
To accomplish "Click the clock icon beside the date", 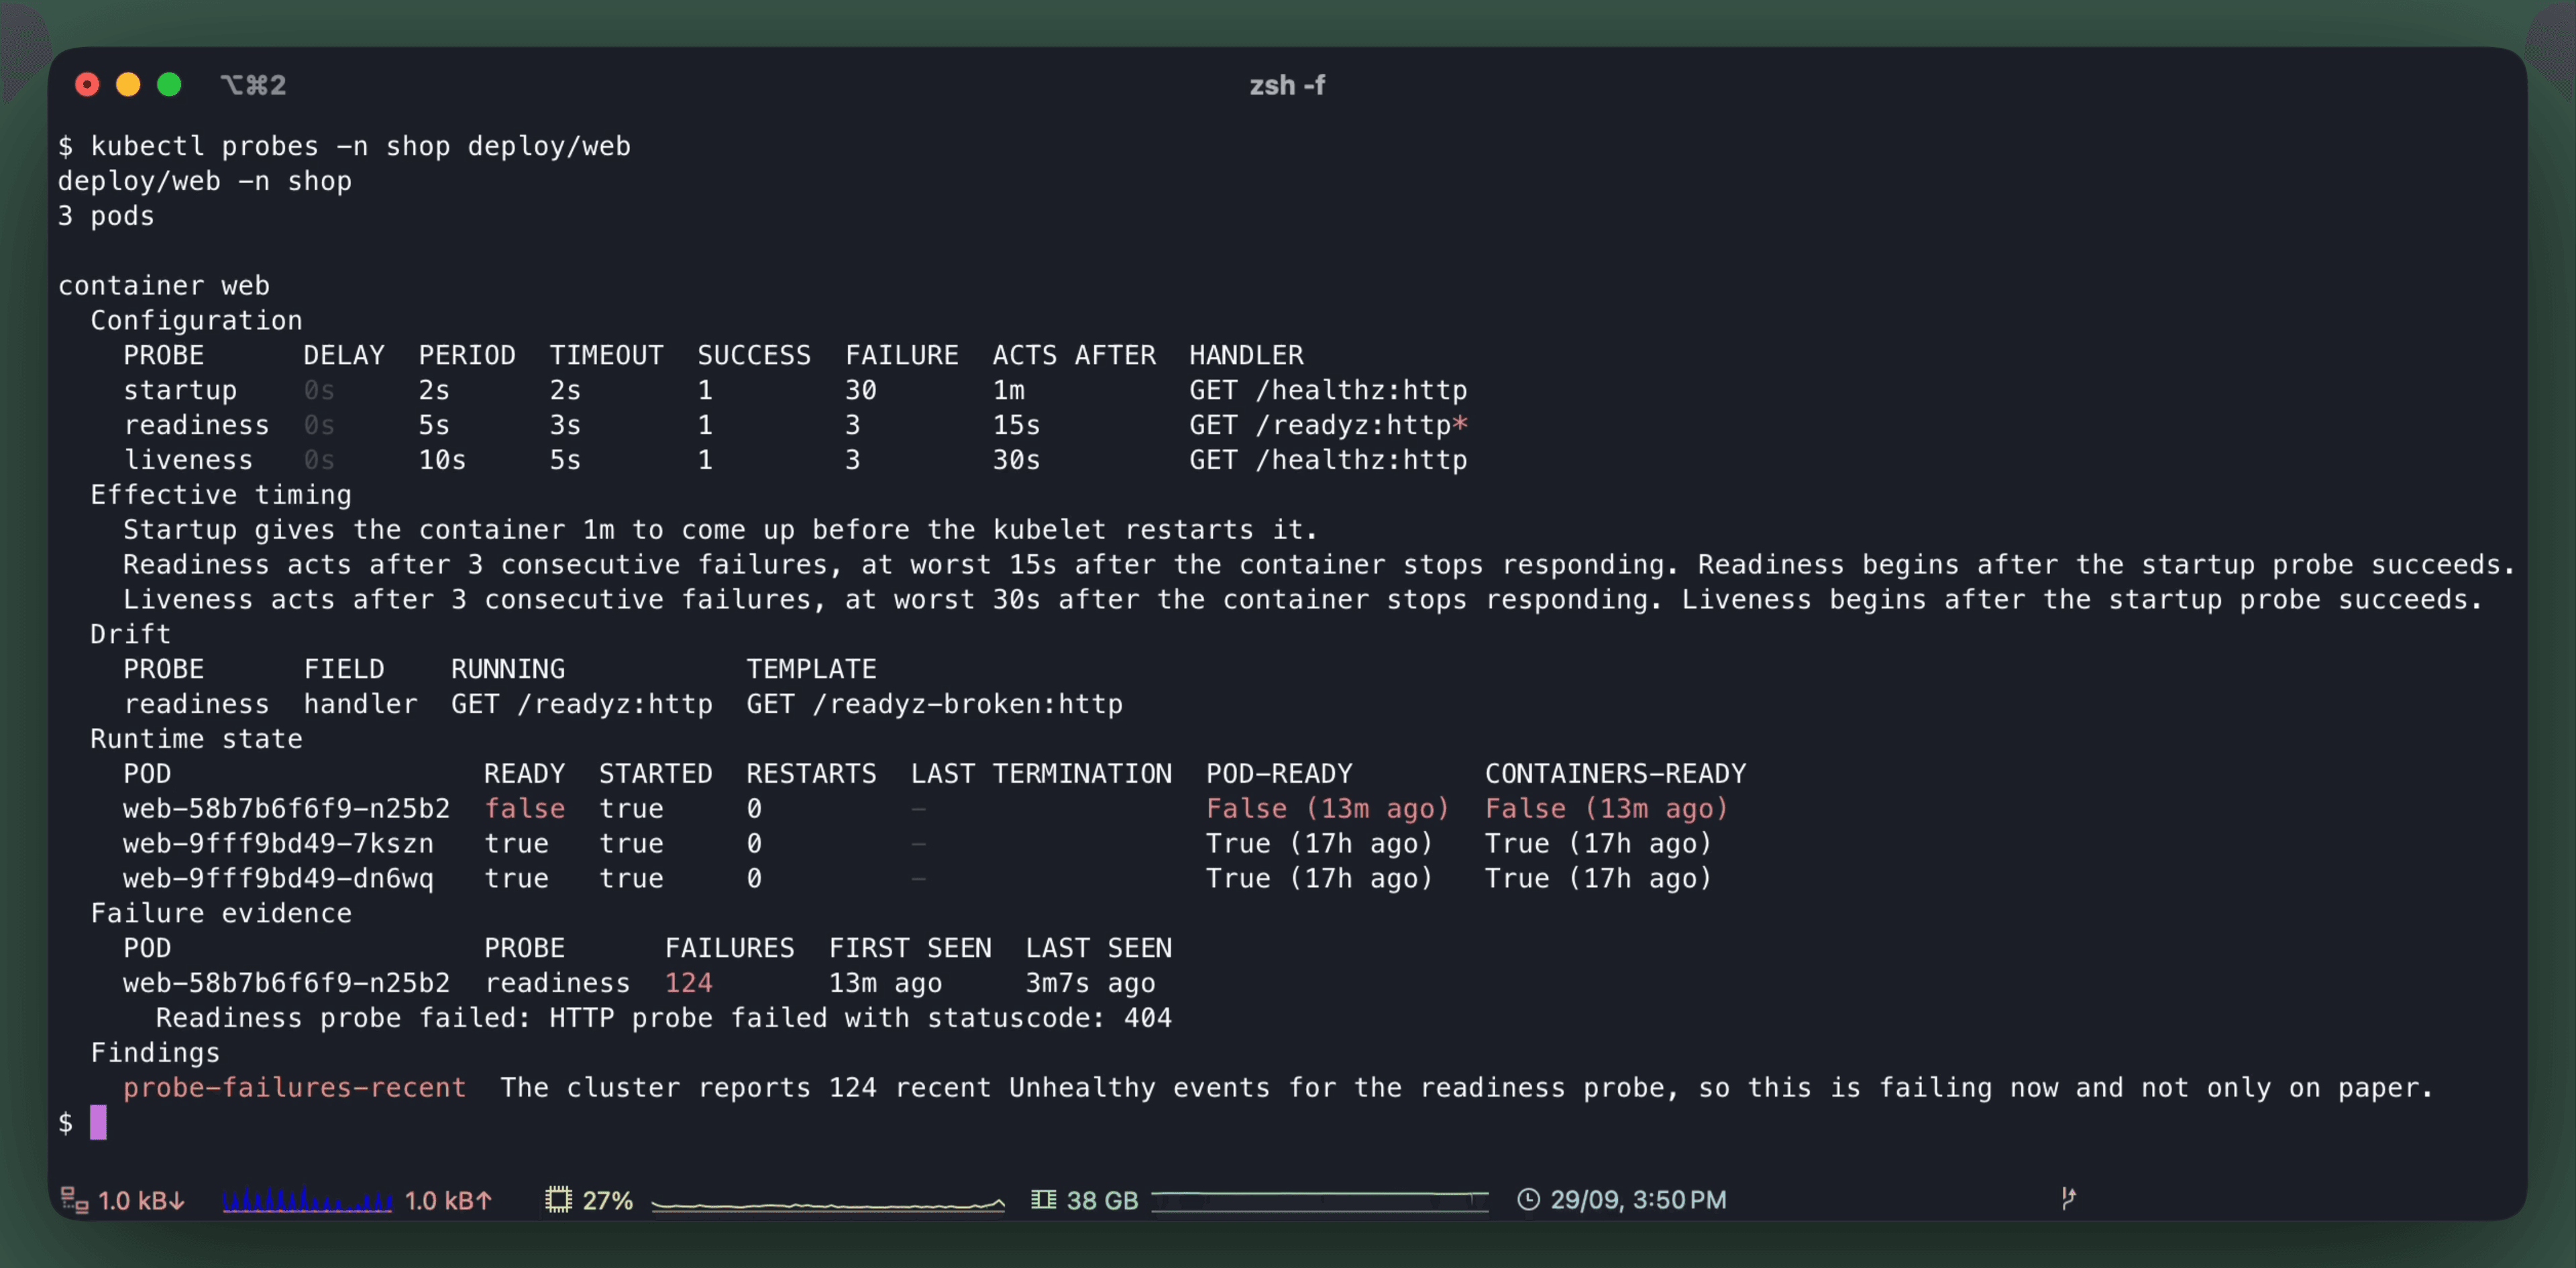I will 1528,1199.
